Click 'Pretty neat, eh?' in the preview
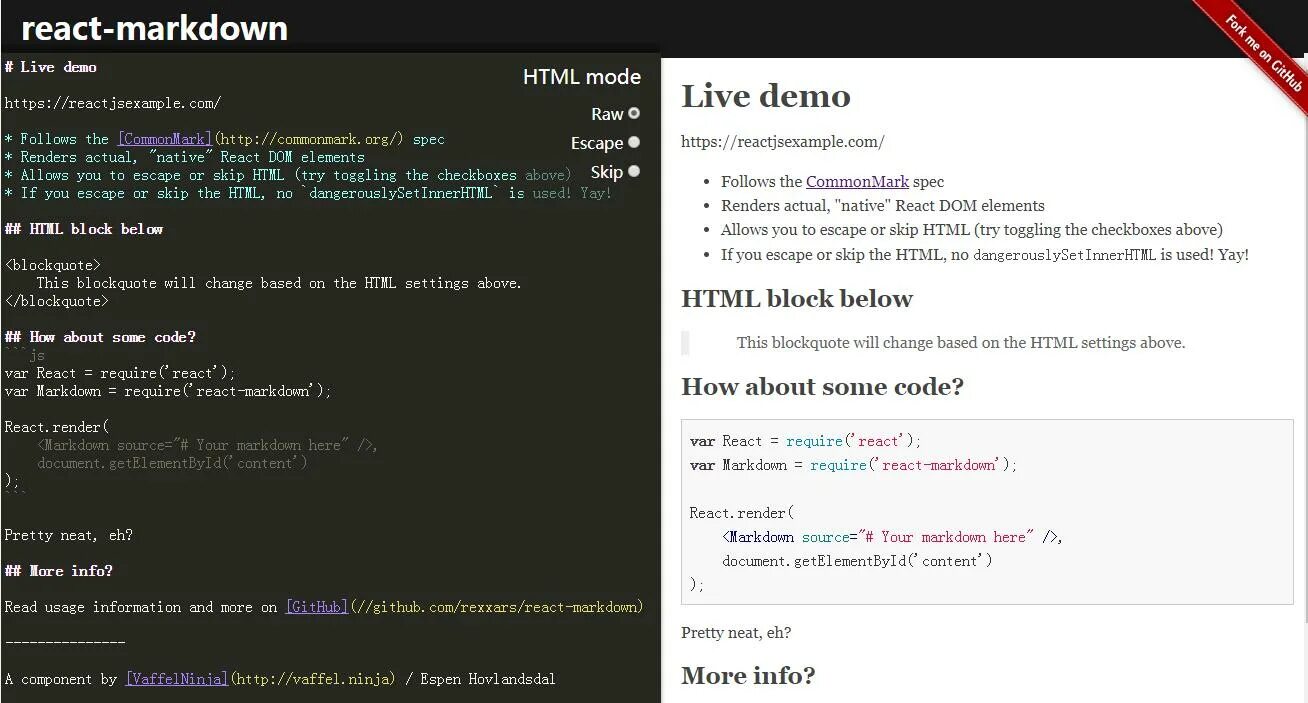The width and height of the screenshot is (1308, 703). [736, 632]
